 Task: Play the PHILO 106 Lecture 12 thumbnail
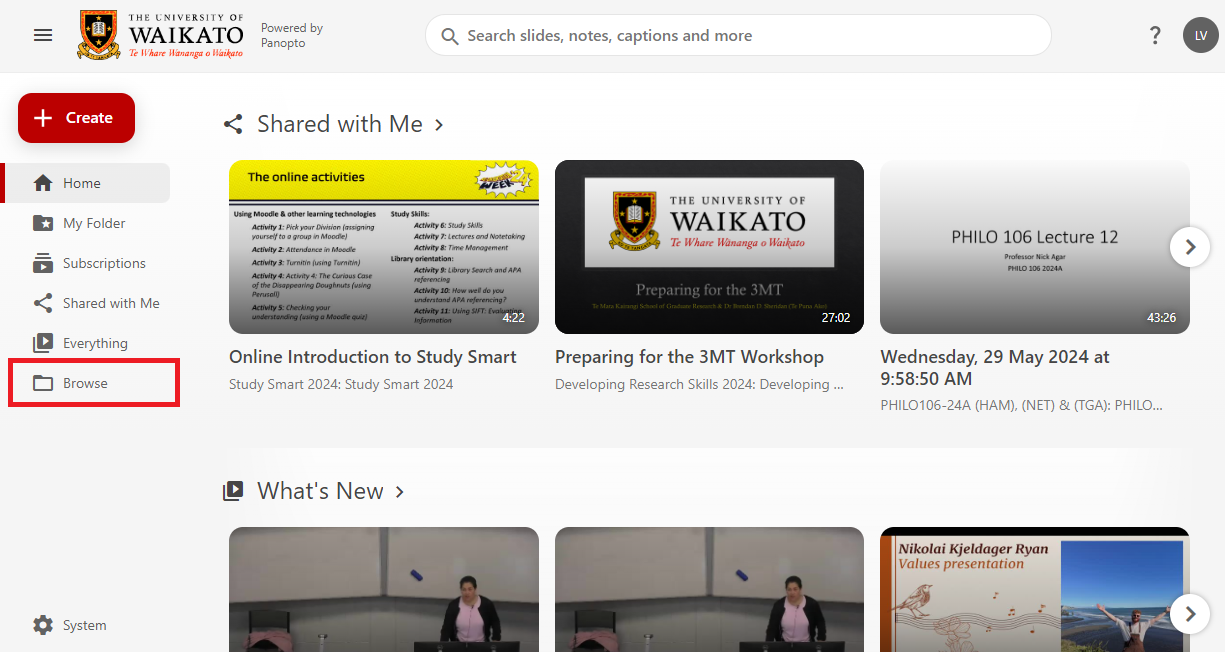coord(1034,246)
